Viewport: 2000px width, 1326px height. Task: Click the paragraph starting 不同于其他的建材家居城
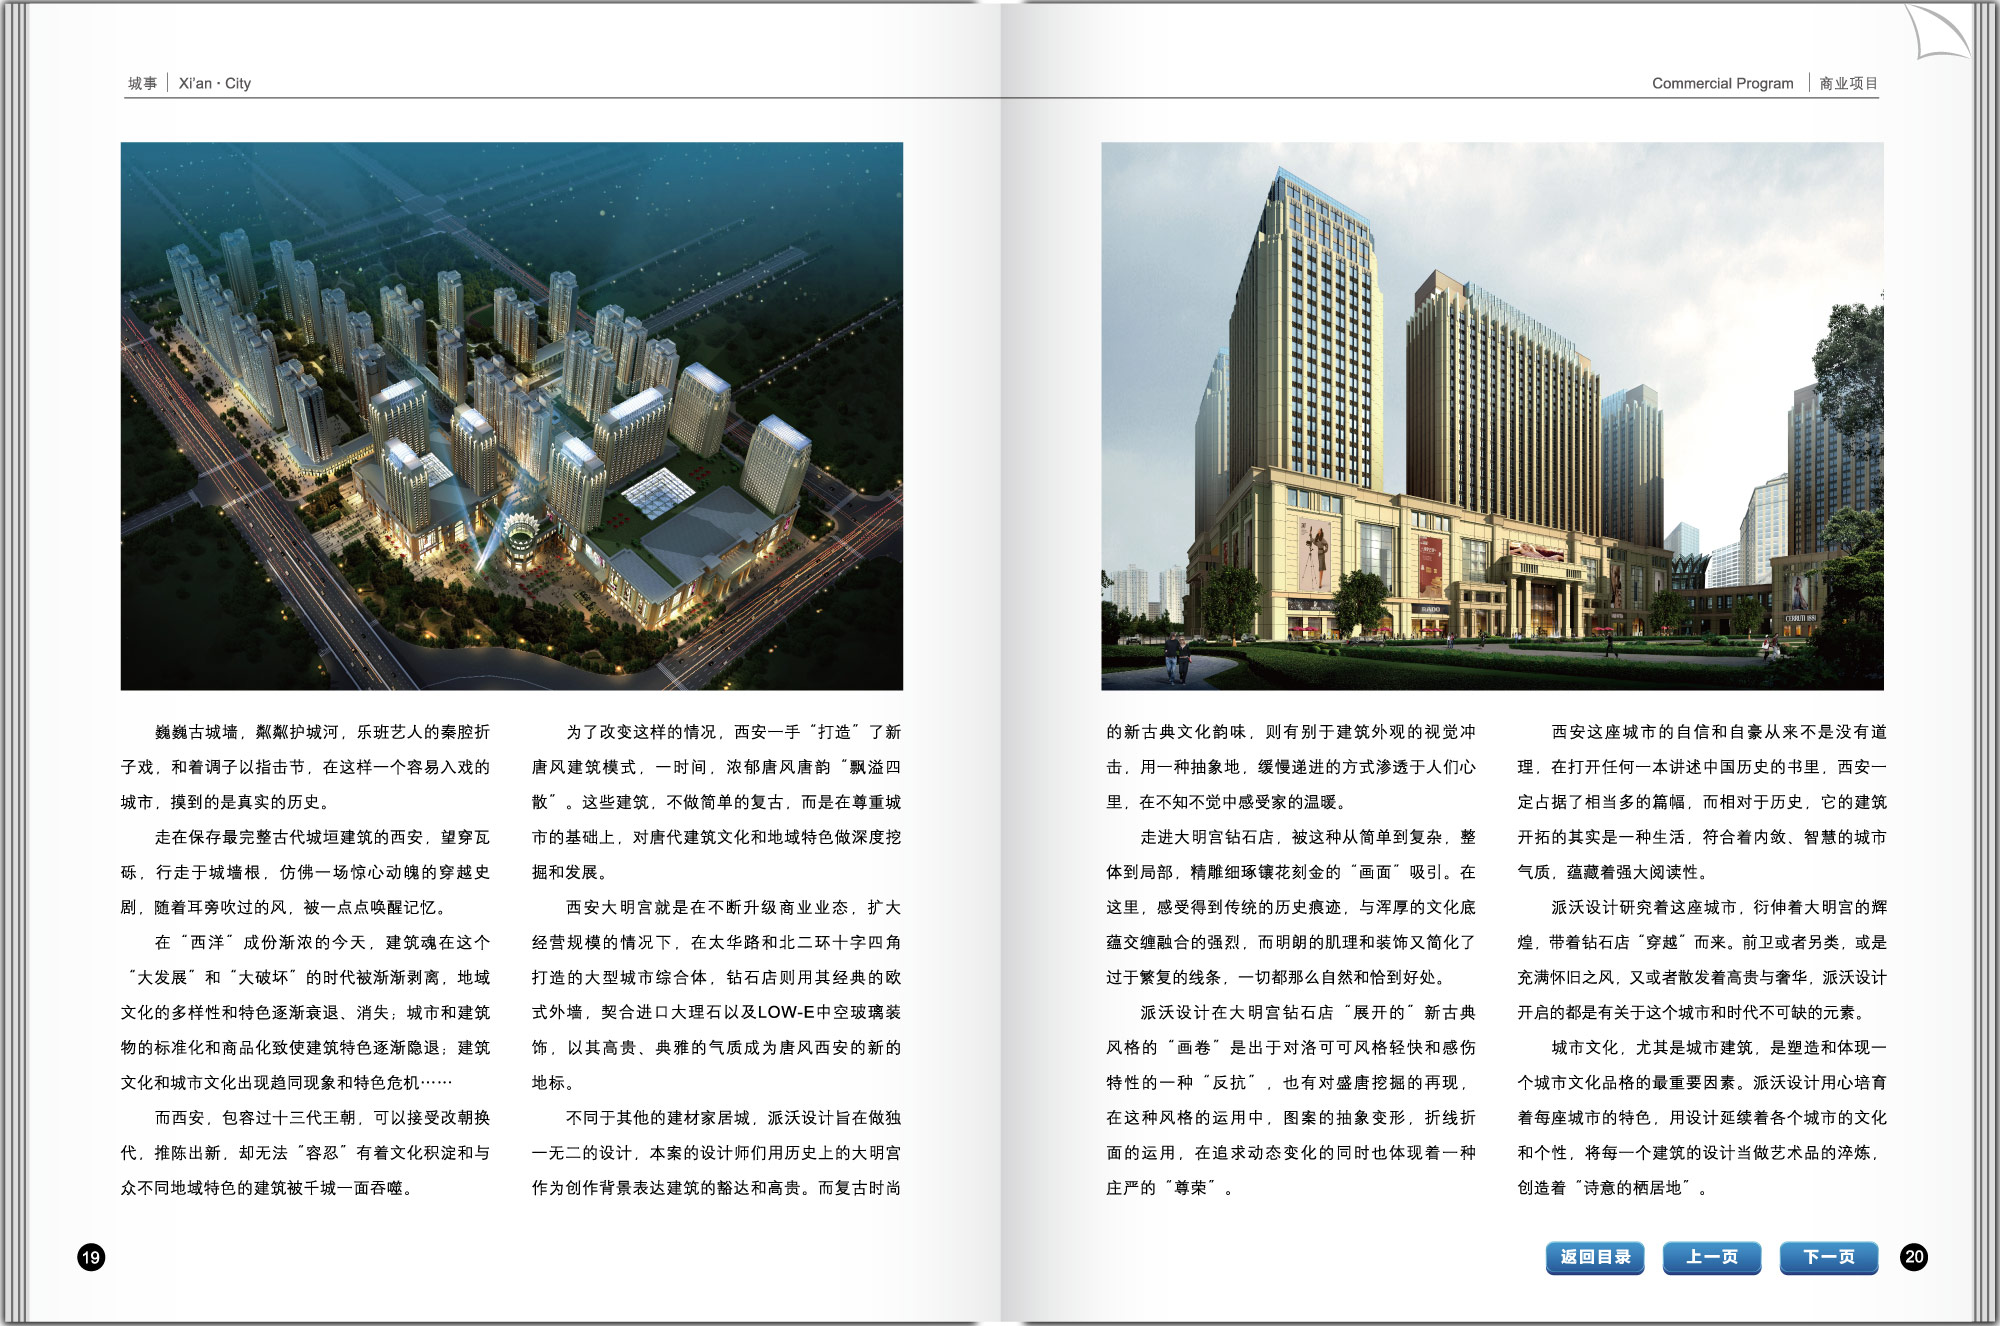click(716, 1152)
